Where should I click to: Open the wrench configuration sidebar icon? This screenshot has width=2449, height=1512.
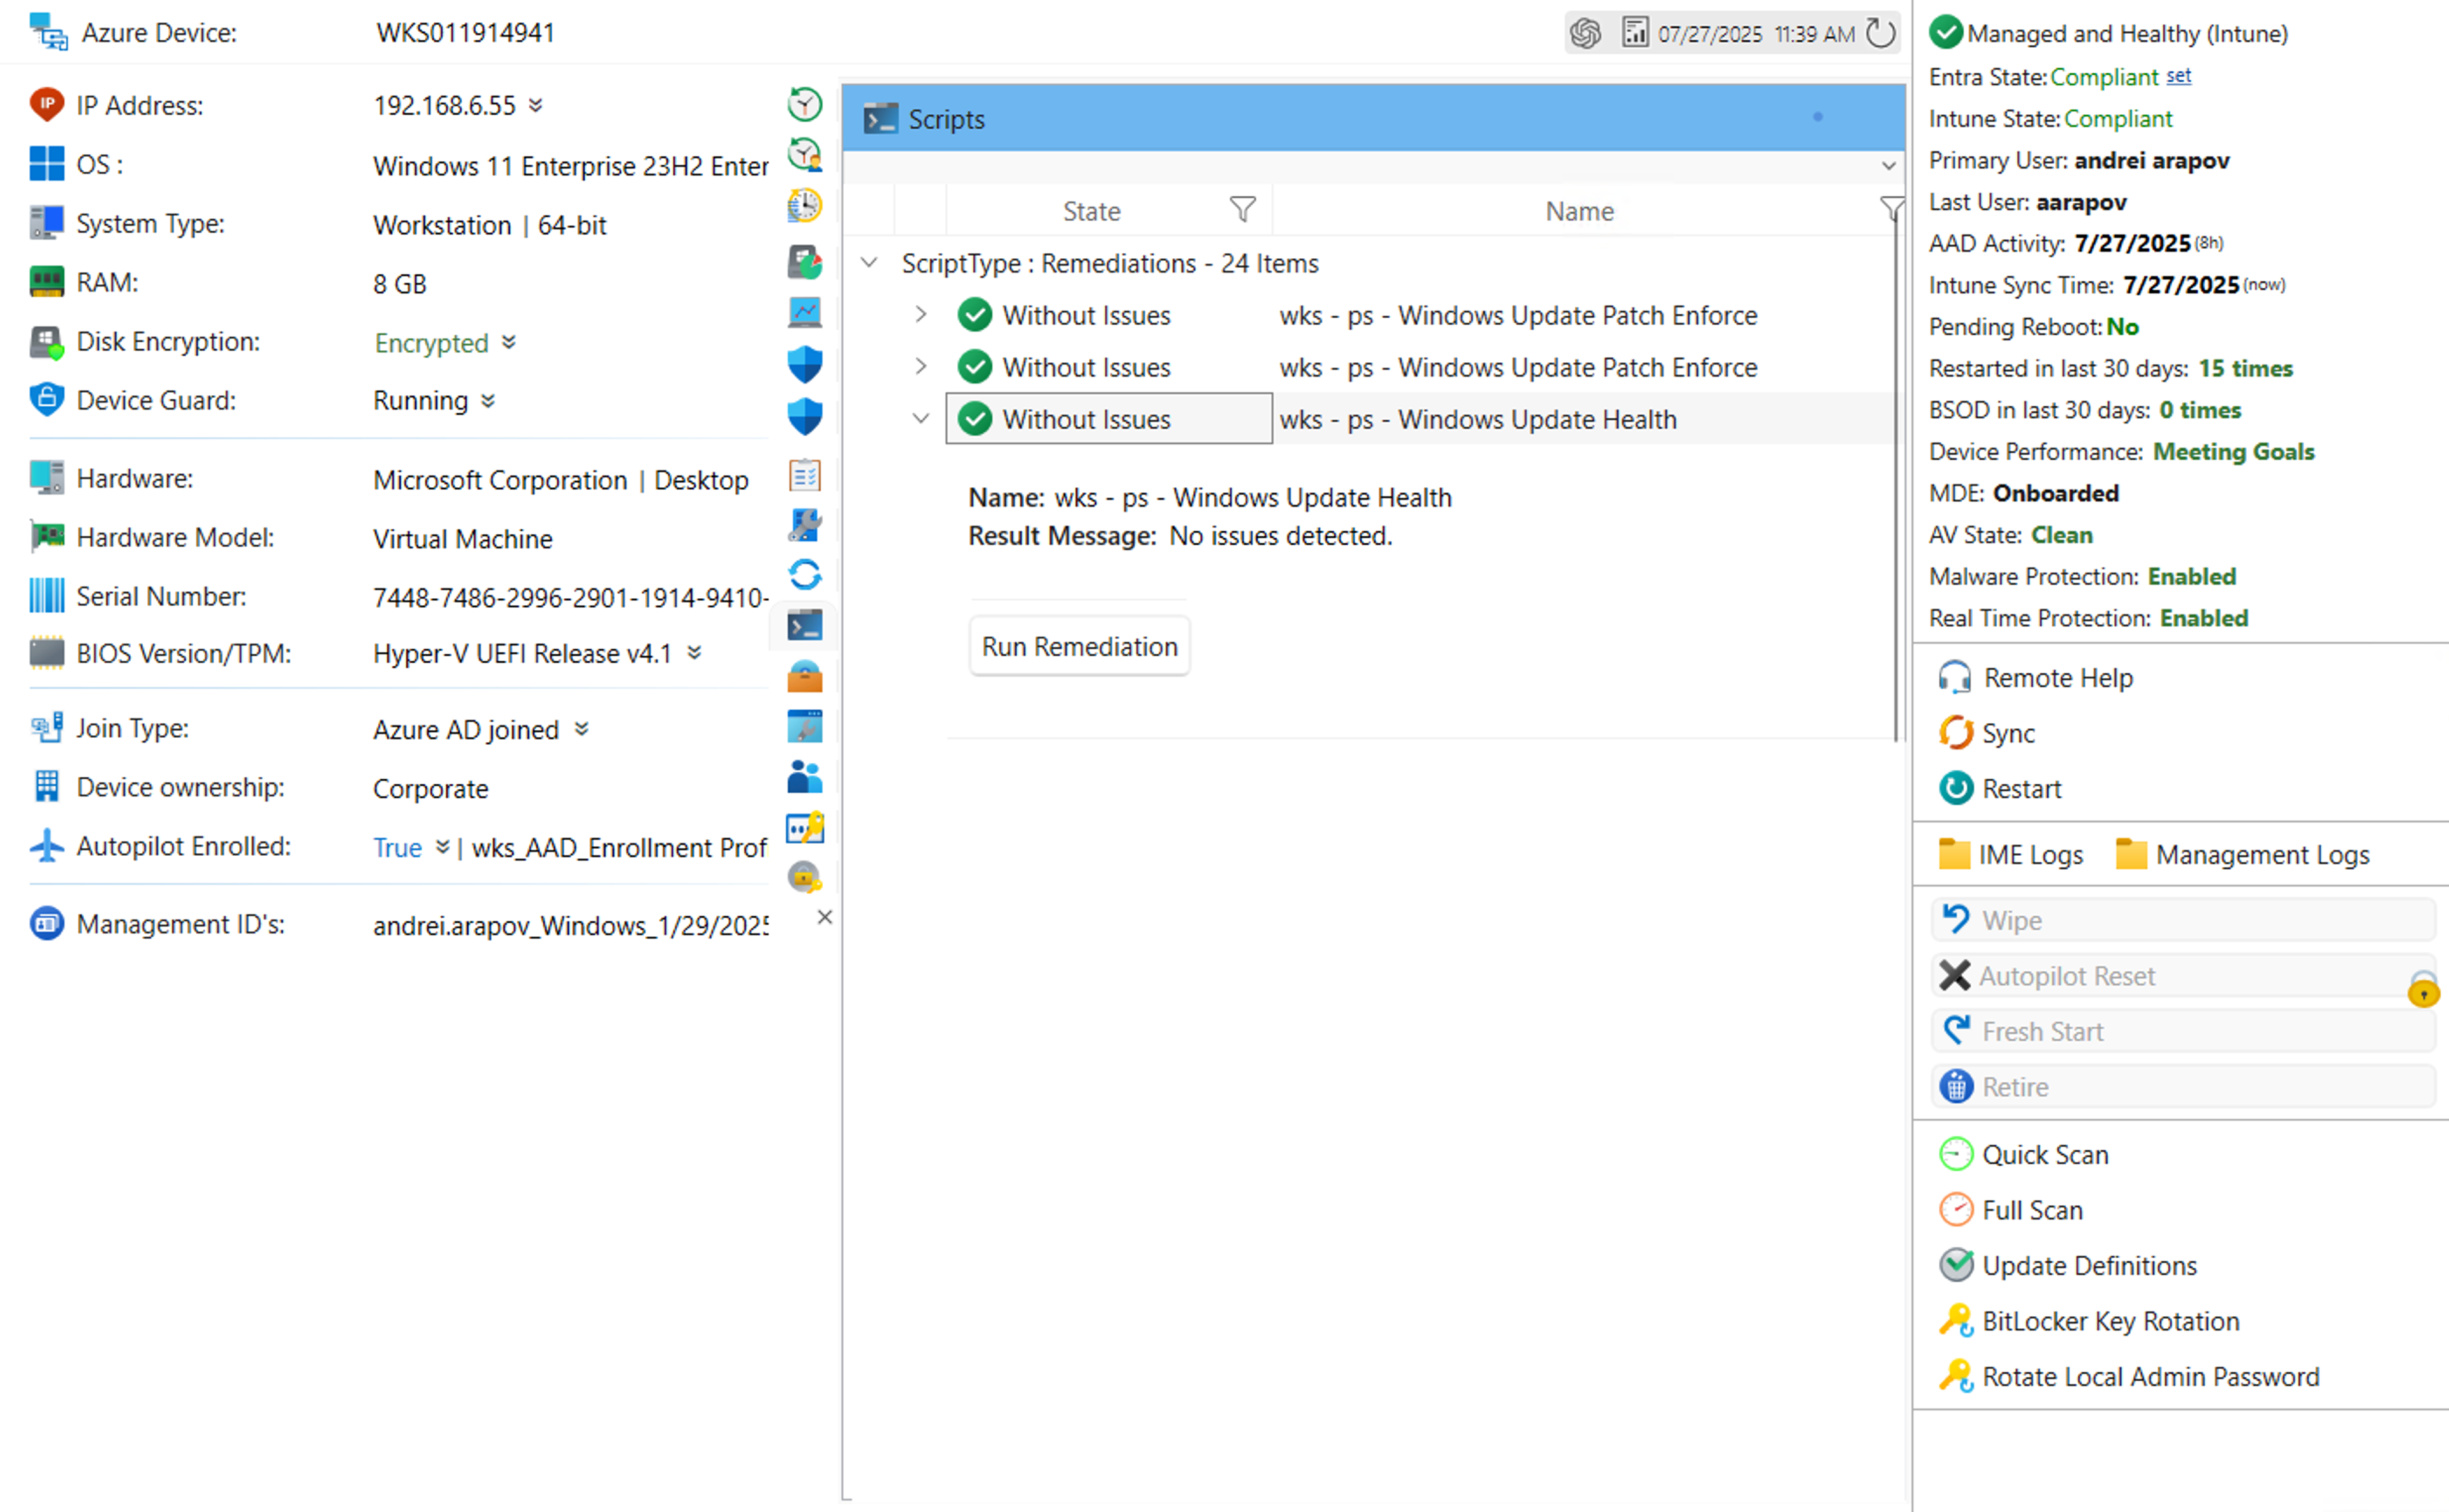tap(805, 525)
